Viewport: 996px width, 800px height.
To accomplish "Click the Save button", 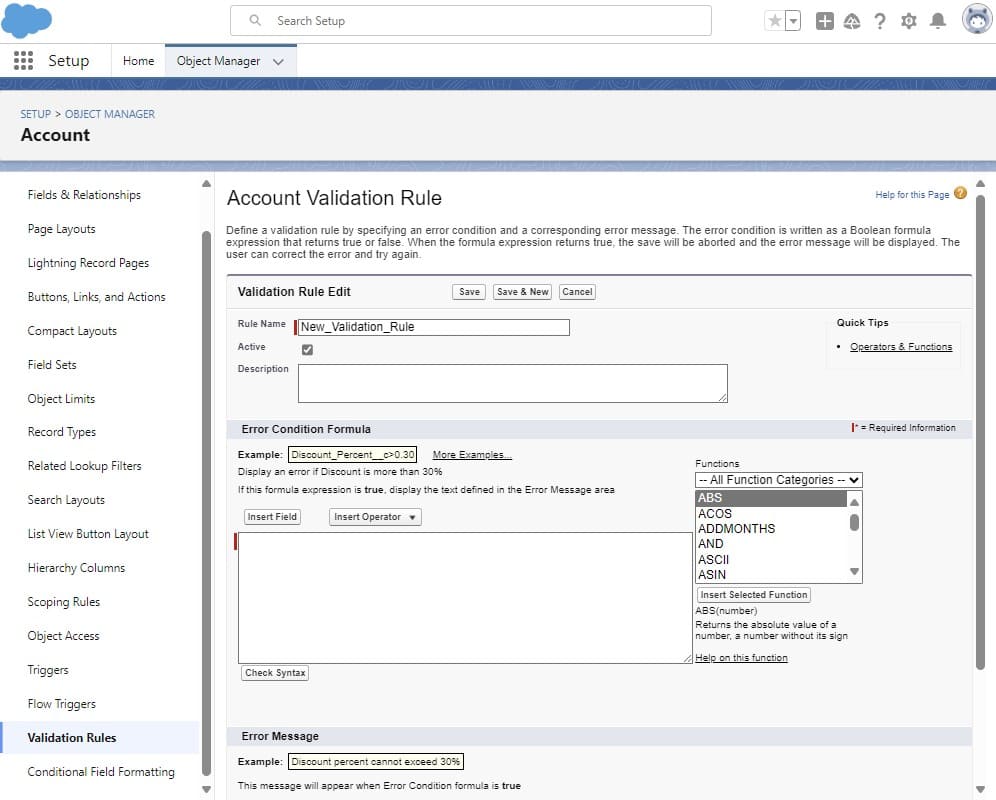I will click(x=469, y=292).
